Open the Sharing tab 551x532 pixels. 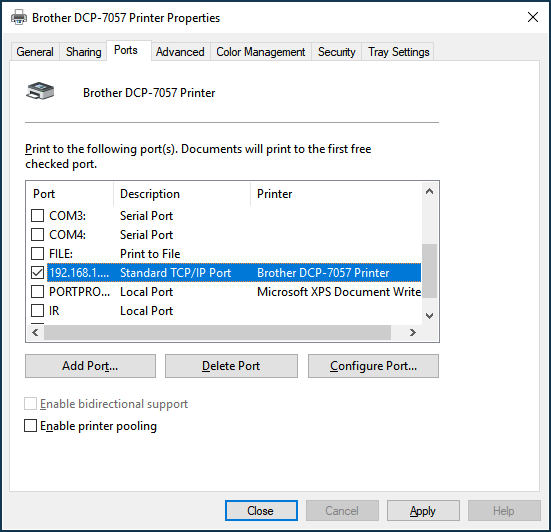coord(84,52)
